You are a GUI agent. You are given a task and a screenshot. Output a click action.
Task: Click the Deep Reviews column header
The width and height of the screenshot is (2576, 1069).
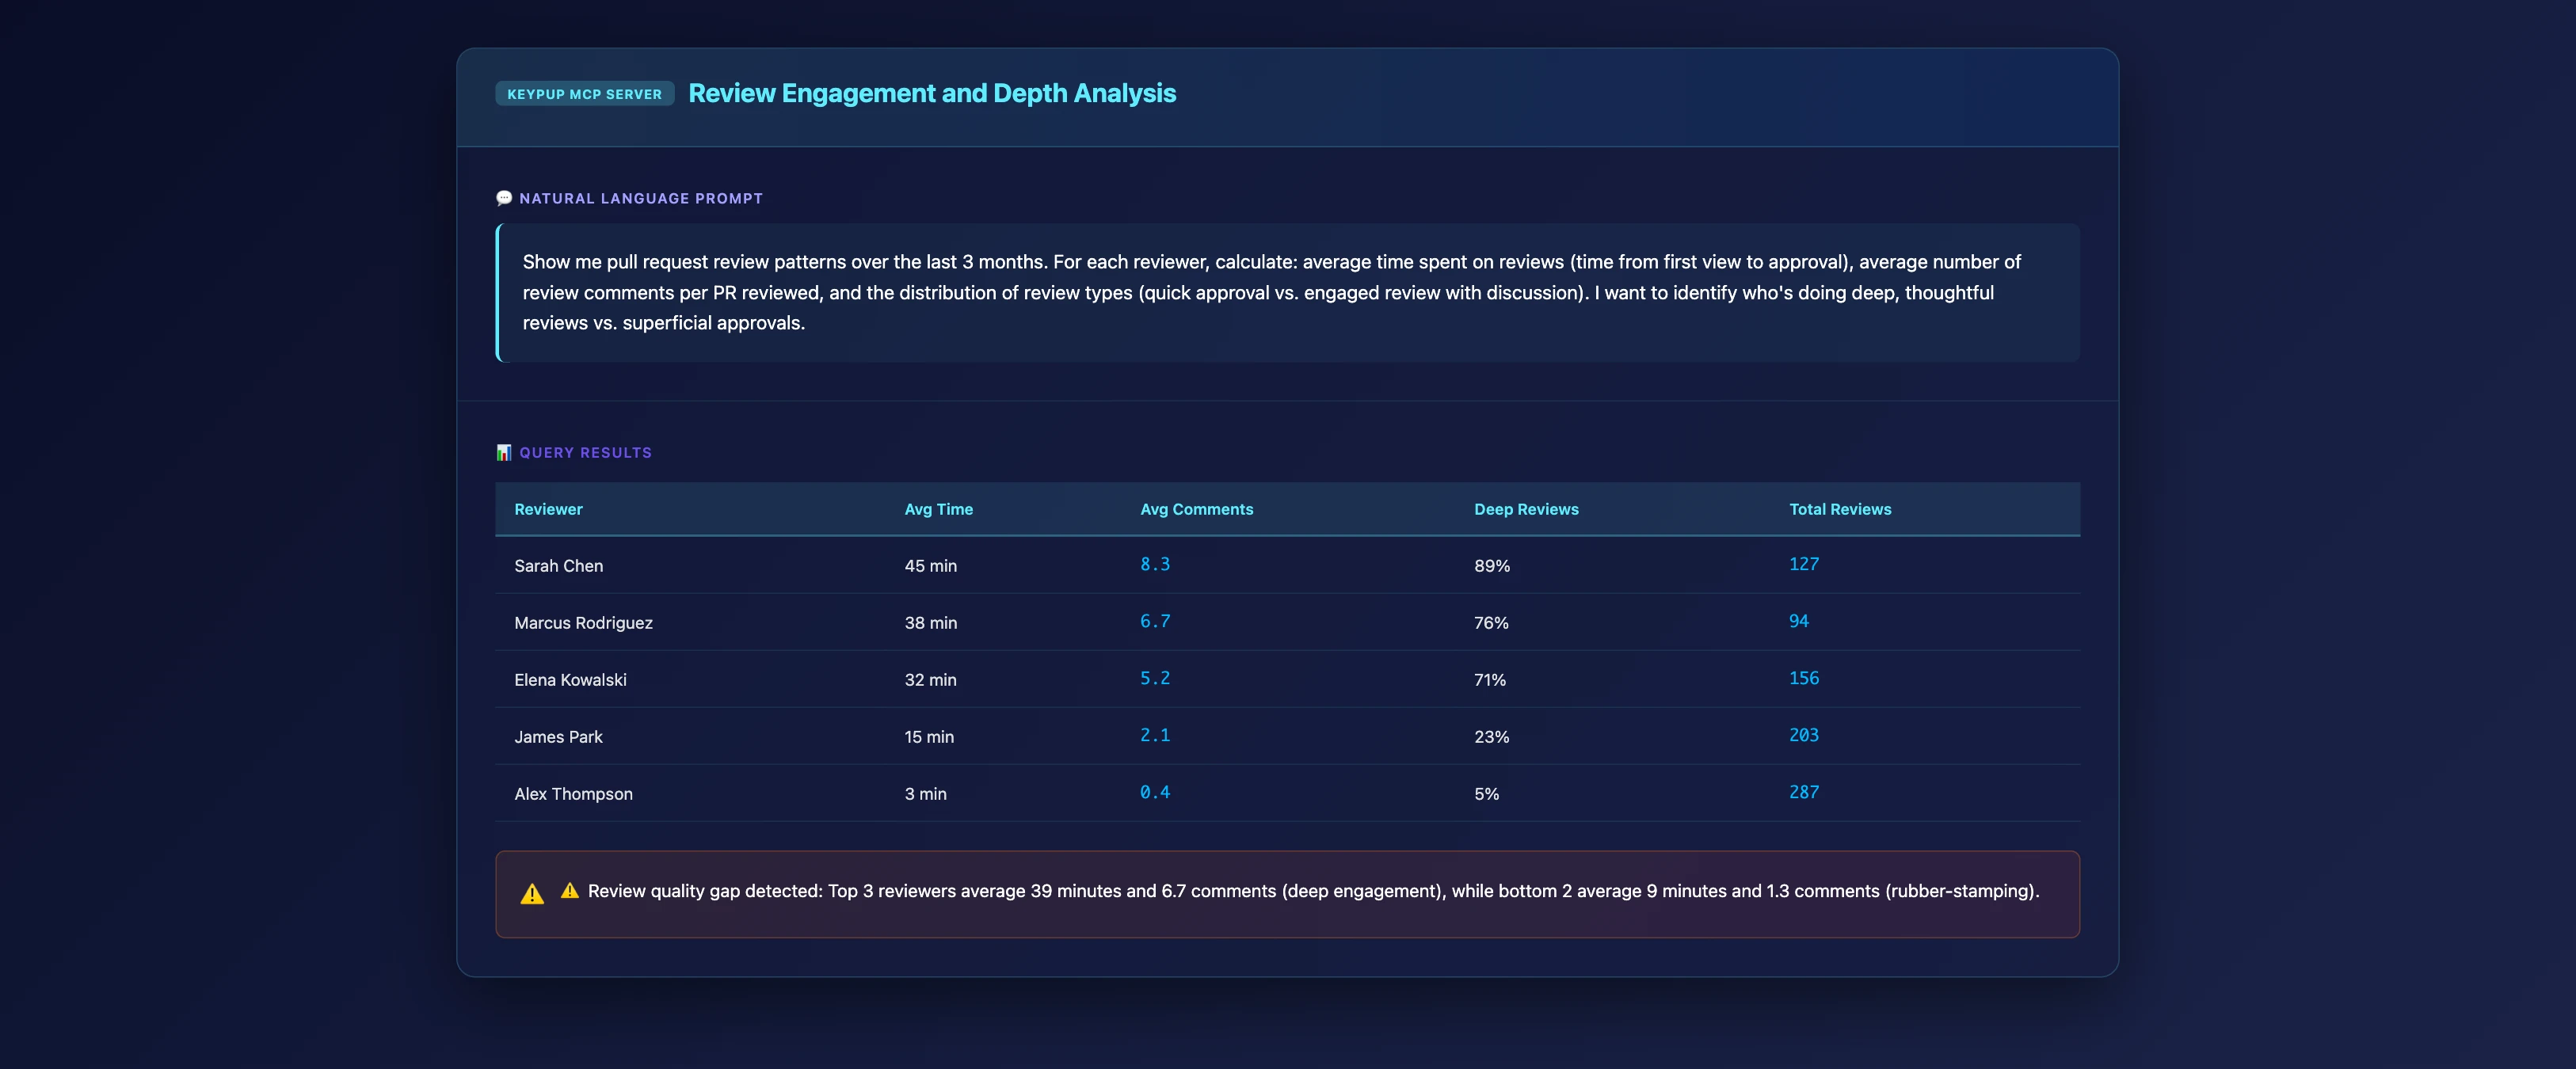[x=1526, y=509]
